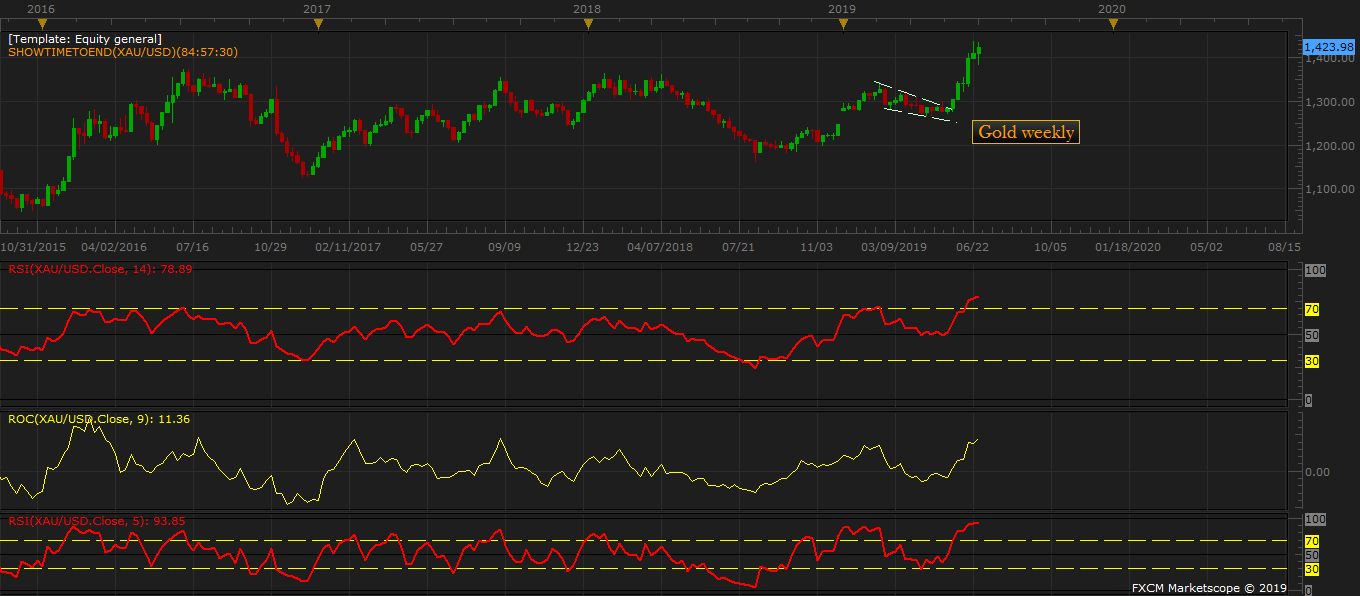Click the 50 level tag in RSI 5 pane
The height and width of the screenshot is (596, 1360).
coord(1312,555)
